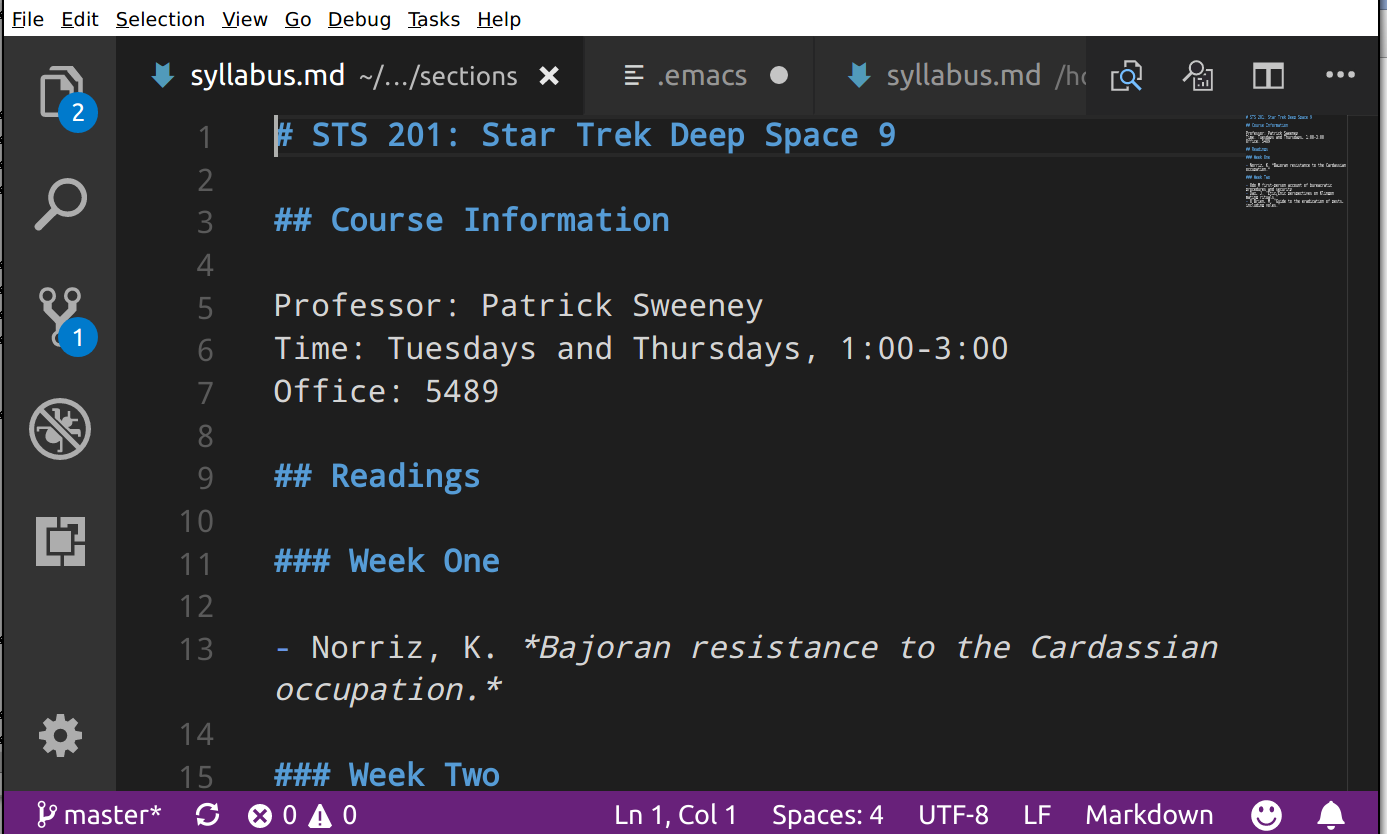
Task: Close the first syllabus.md tab
Action: pos(549,76)
